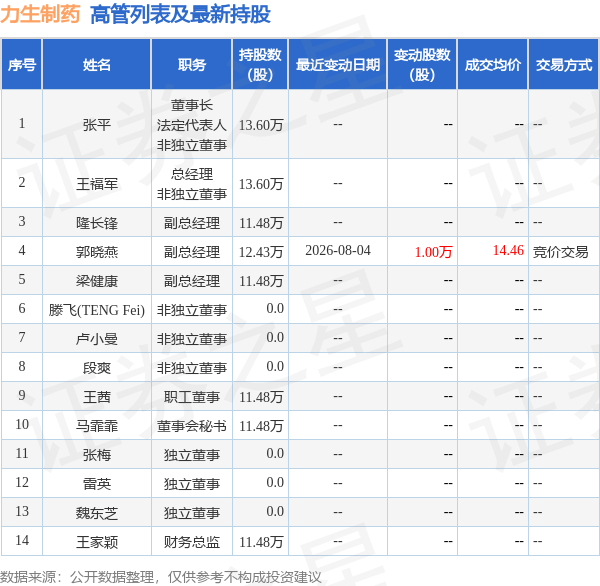600x586 pixels.
Task: Click the name 王茜
Action: 97,397
